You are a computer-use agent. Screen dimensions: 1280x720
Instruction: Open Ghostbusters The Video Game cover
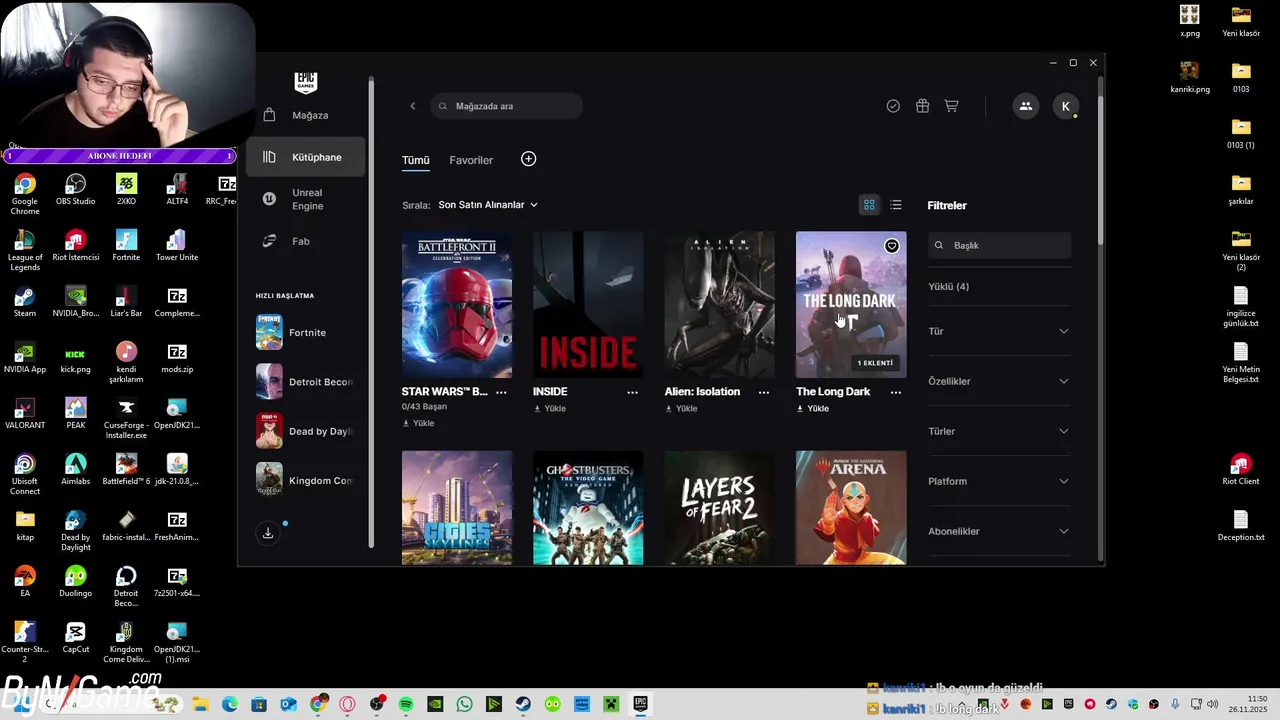point(588,507)
